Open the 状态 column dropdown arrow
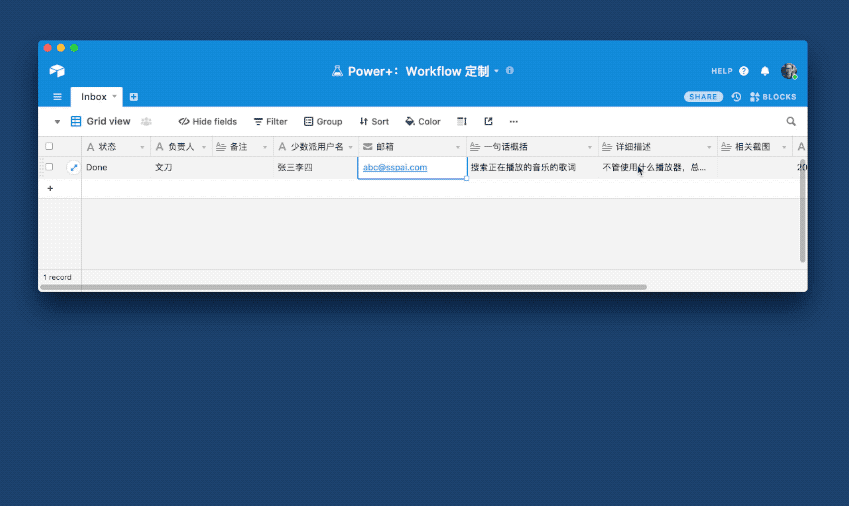The width and height of the screenshot is (849, 506). [x=143, y=147]
